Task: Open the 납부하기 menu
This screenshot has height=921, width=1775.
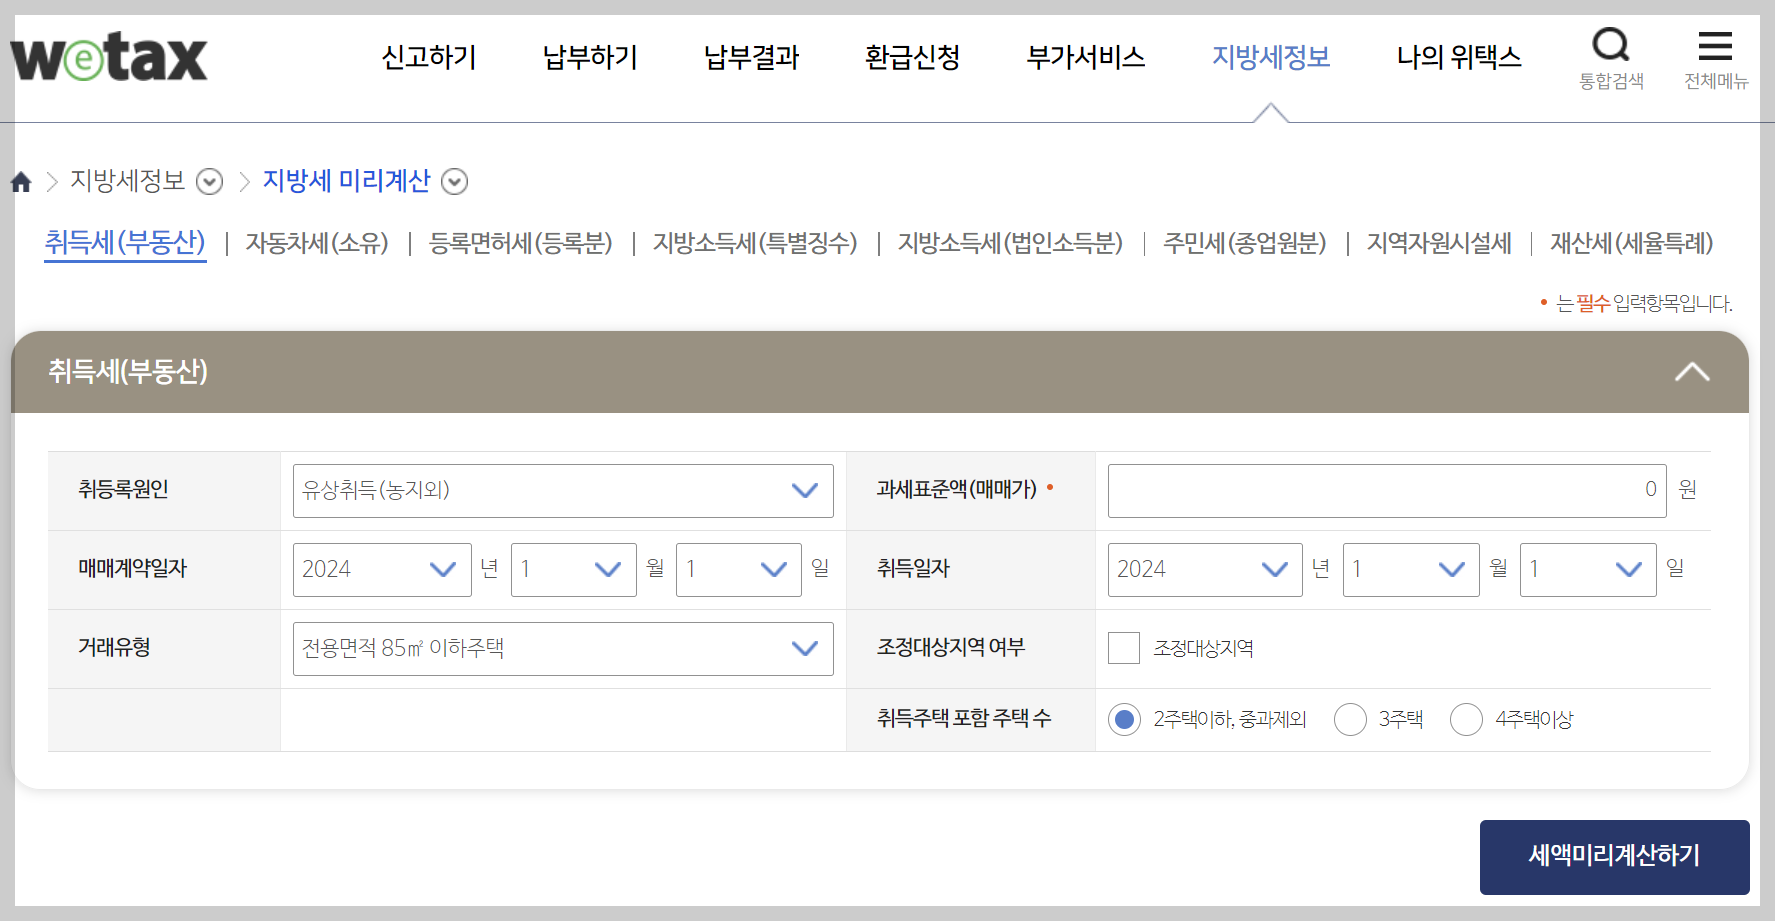Action: [x=590, y=57]
